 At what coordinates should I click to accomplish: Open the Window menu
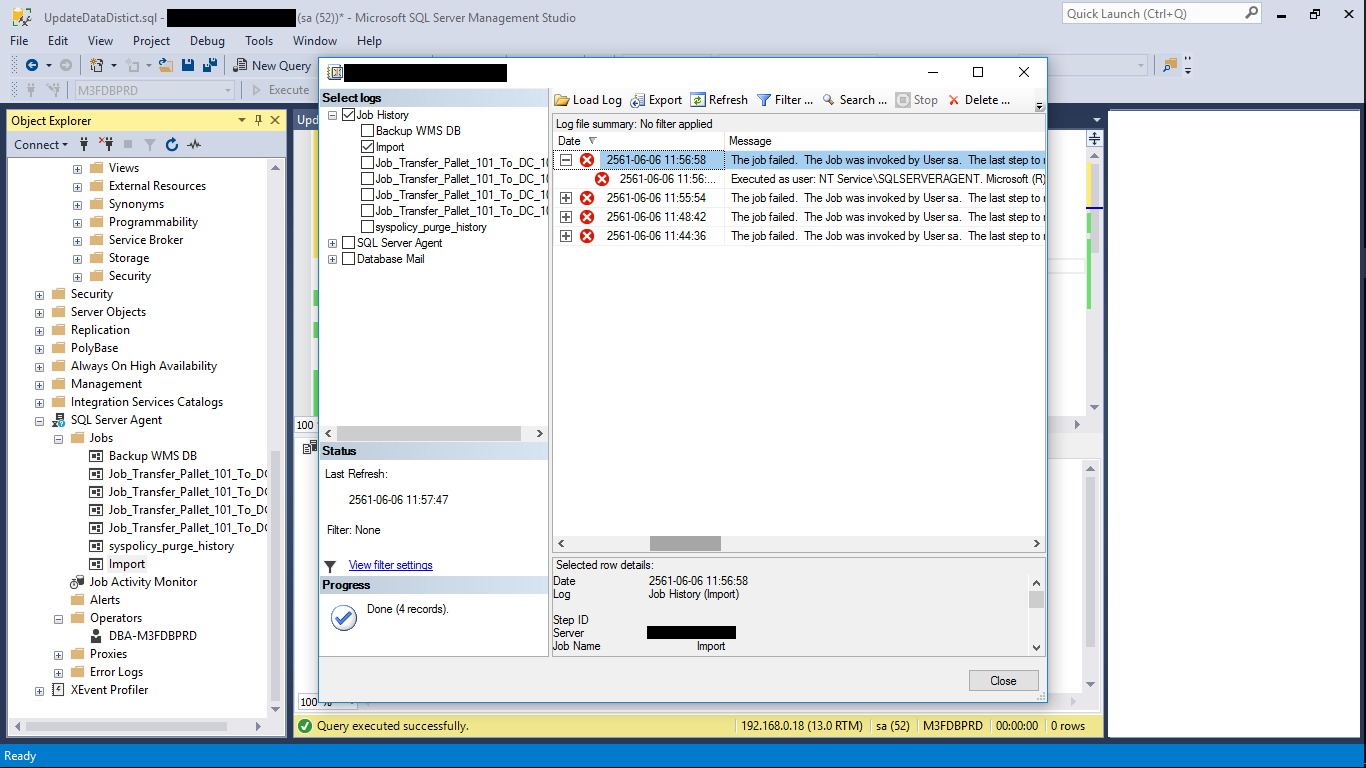(315, 41)
